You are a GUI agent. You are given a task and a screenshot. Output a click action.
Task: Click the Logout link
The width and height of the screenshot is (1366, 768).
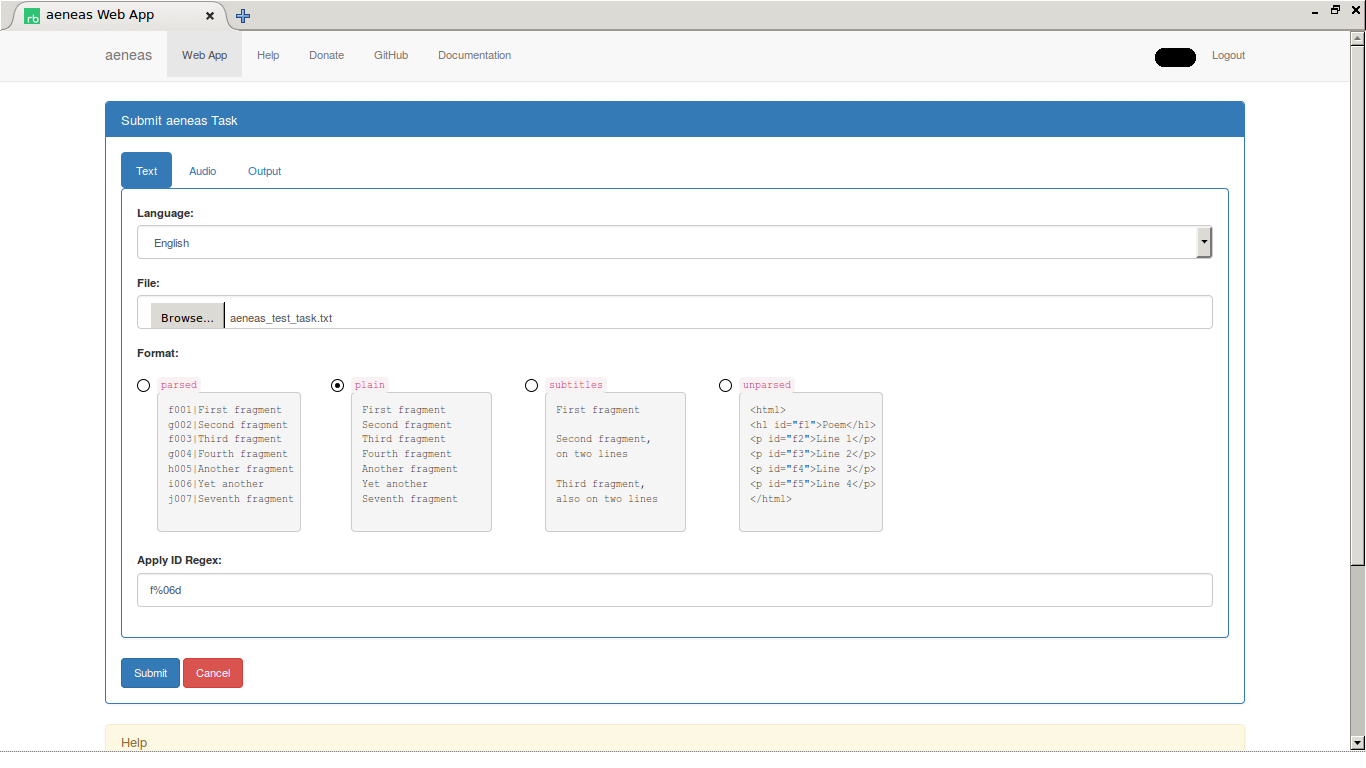pyautogui.click(x=1228, y=55)
